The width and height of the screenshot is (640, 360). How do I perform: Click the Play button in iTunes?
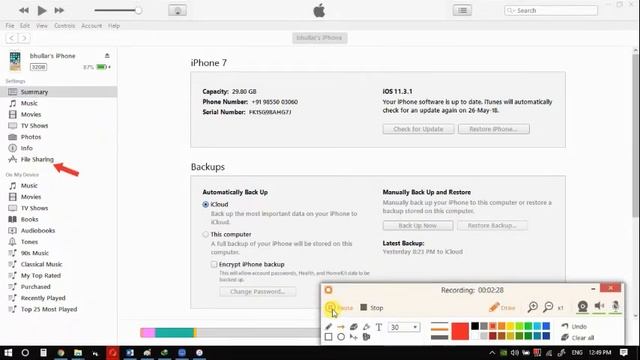pos(42,10)
